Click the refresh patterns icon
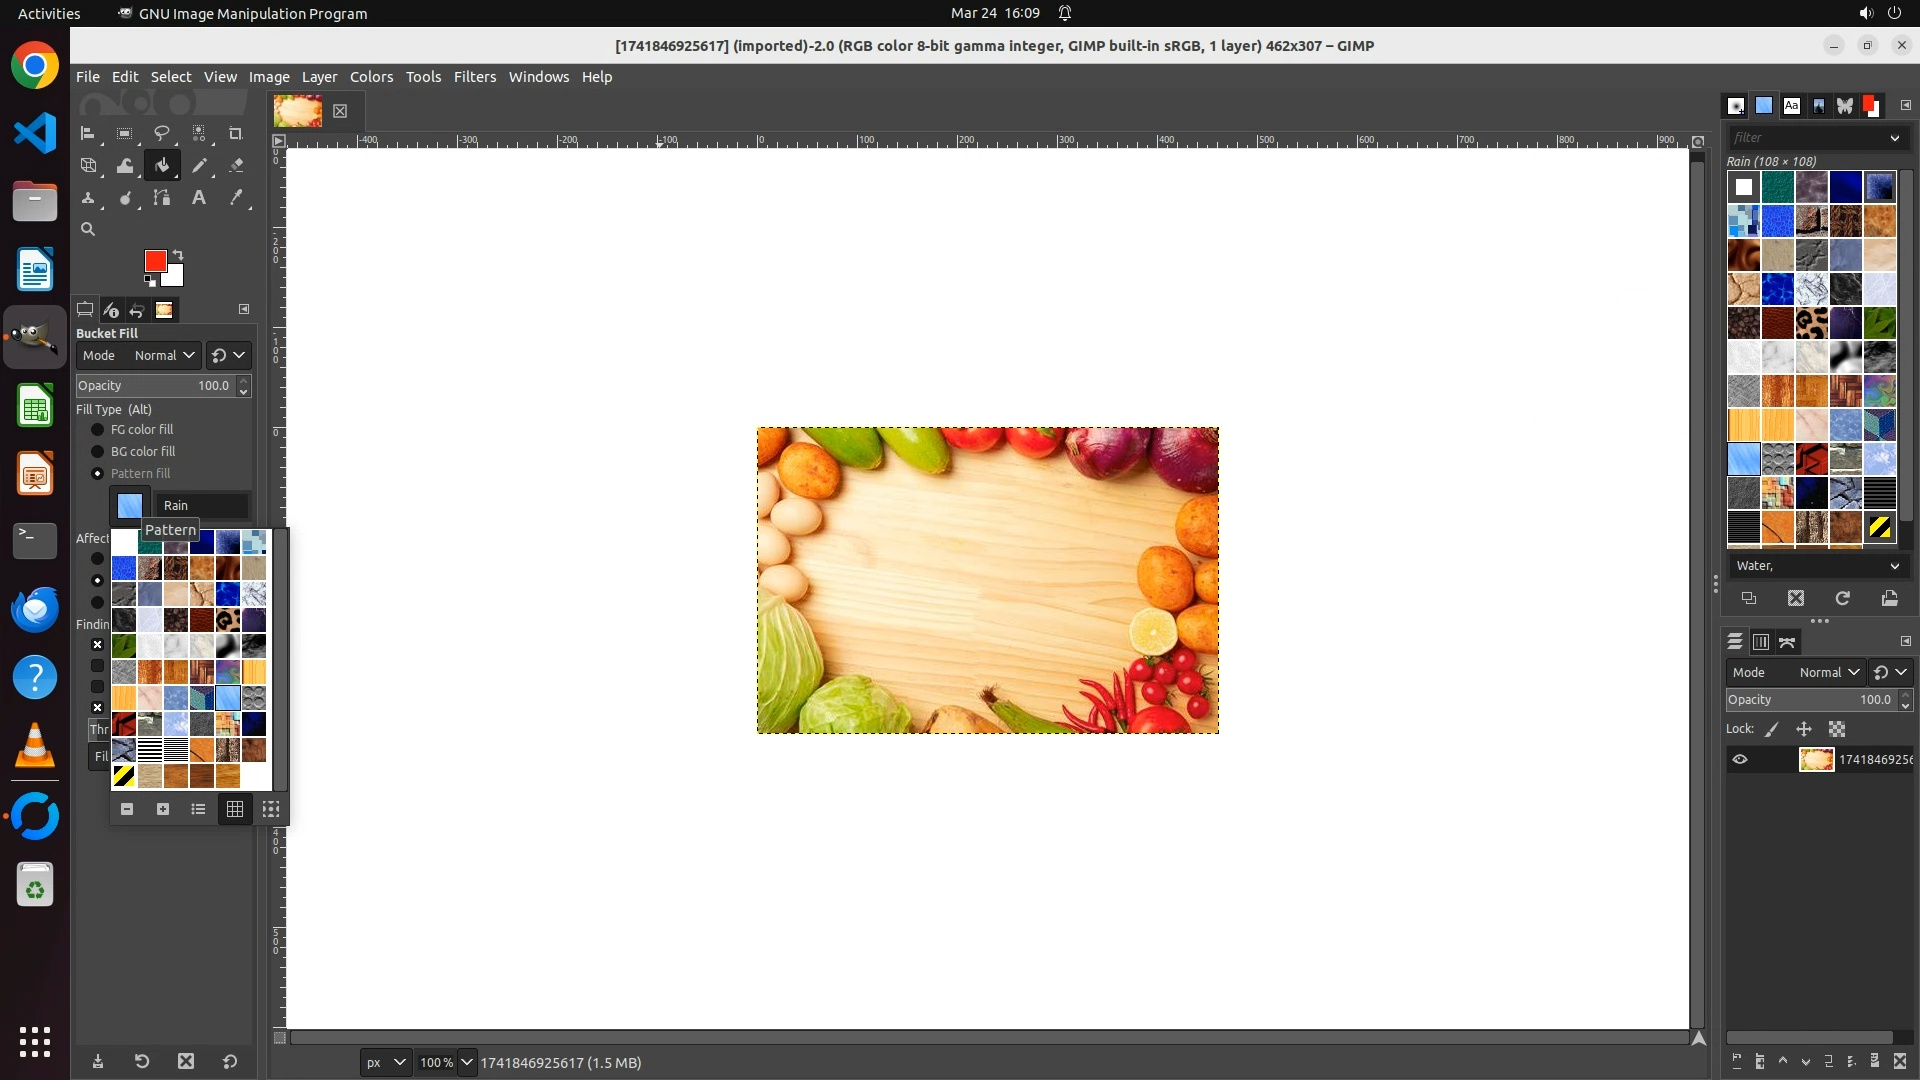Viewport: 1920px width, 1080px height. (x=1842, y=598)
